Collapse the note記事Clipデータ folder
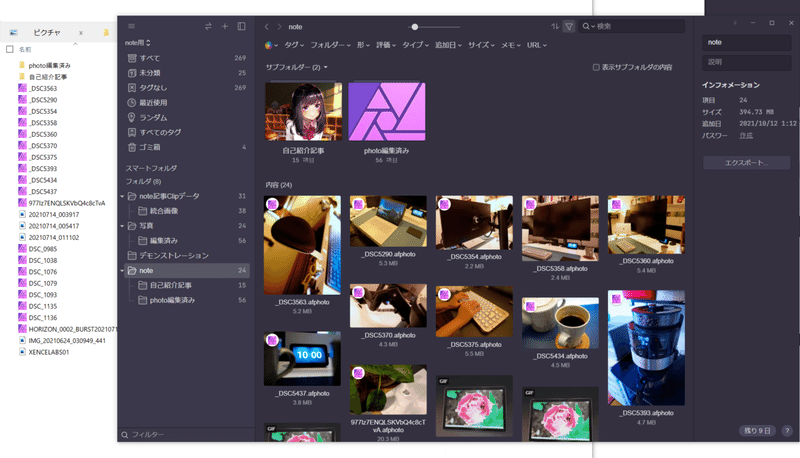 (122, 196)
